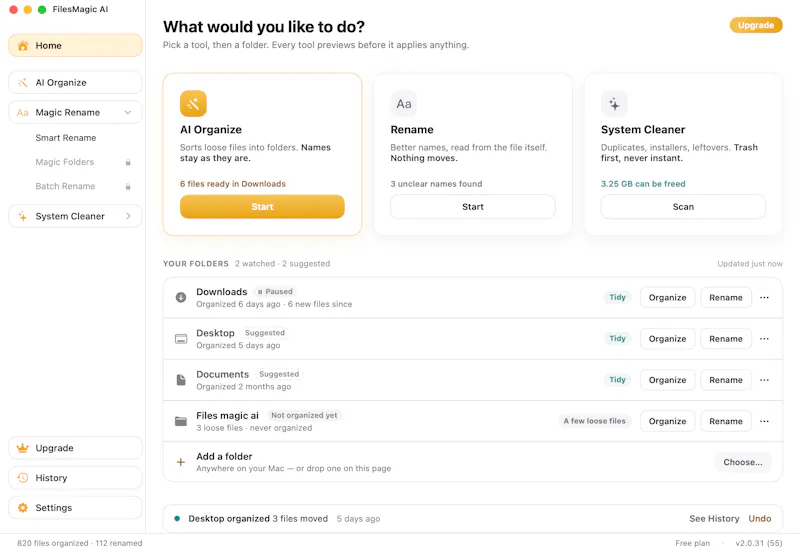Click Rename for Files magic ai folder
This screenshot has height=553, width=800.
tap(726, 421)
